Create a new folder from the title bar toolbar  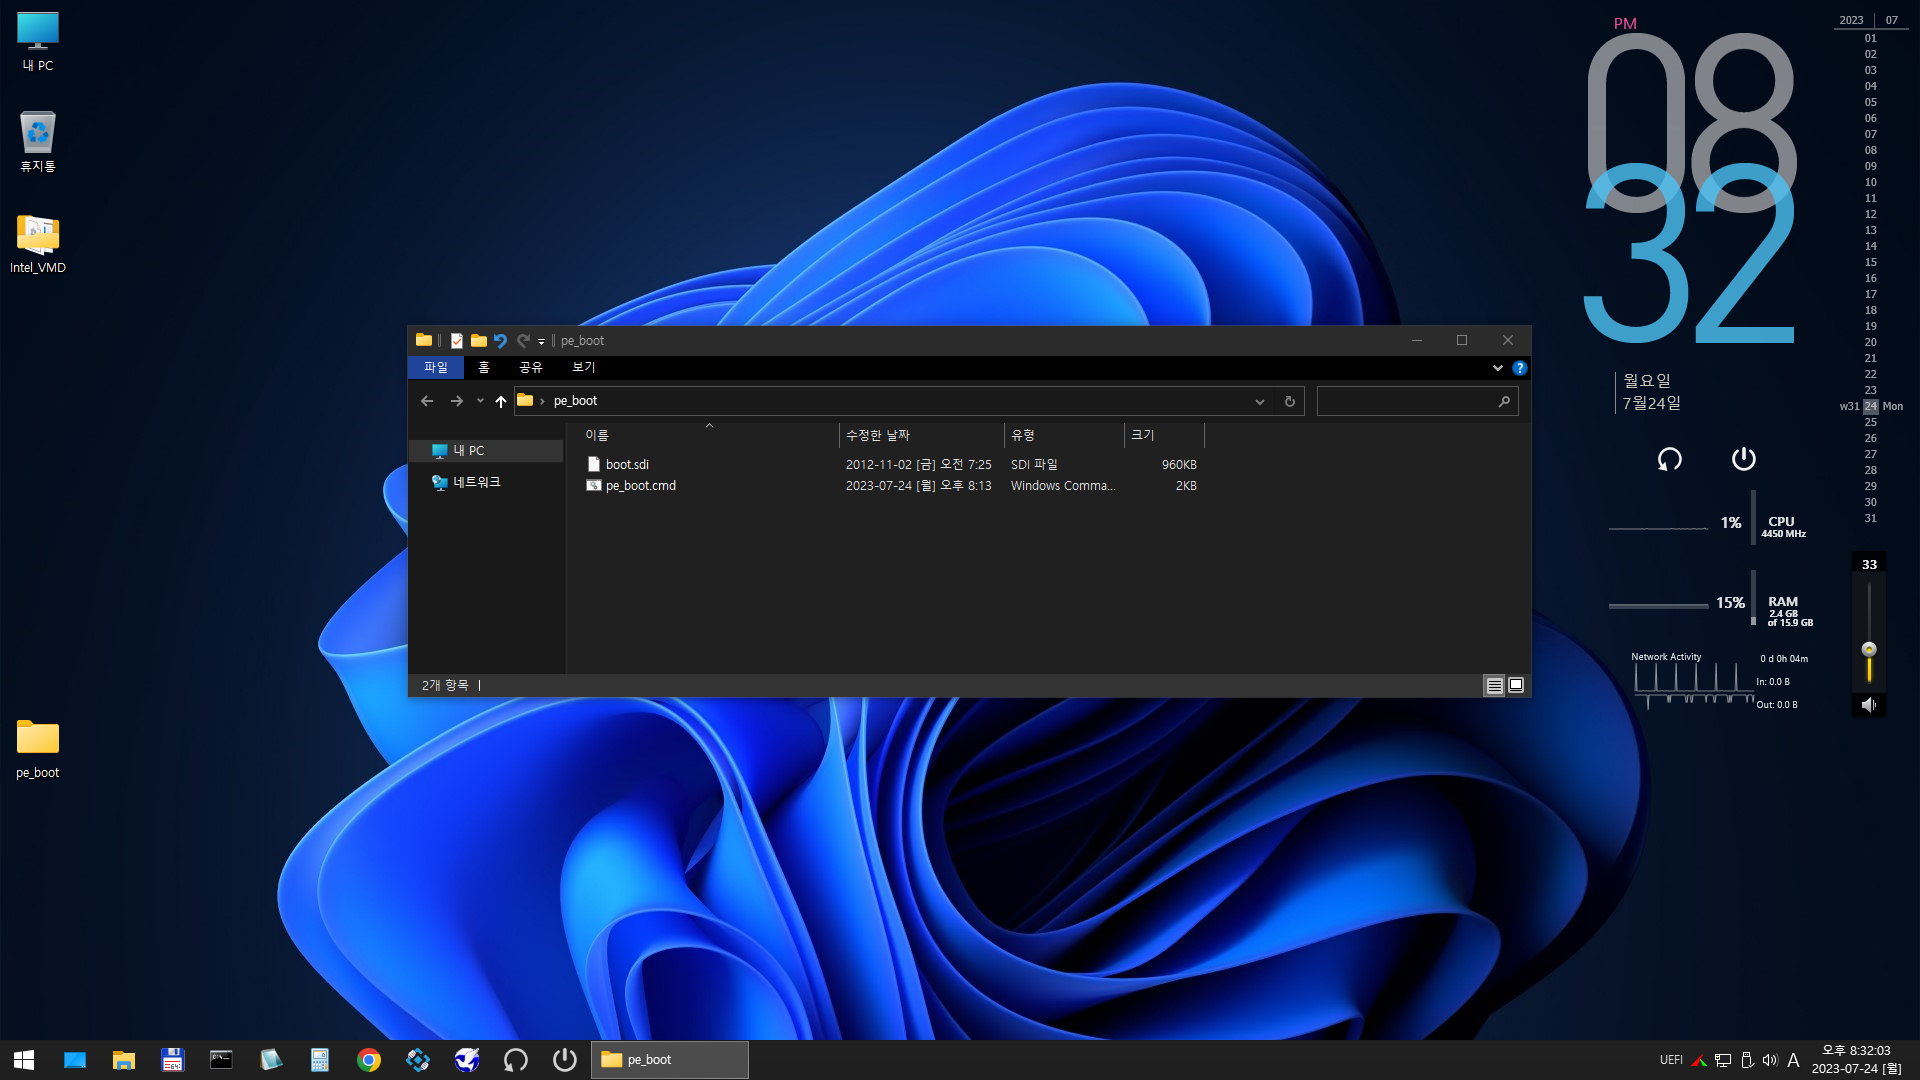(479, 341)
